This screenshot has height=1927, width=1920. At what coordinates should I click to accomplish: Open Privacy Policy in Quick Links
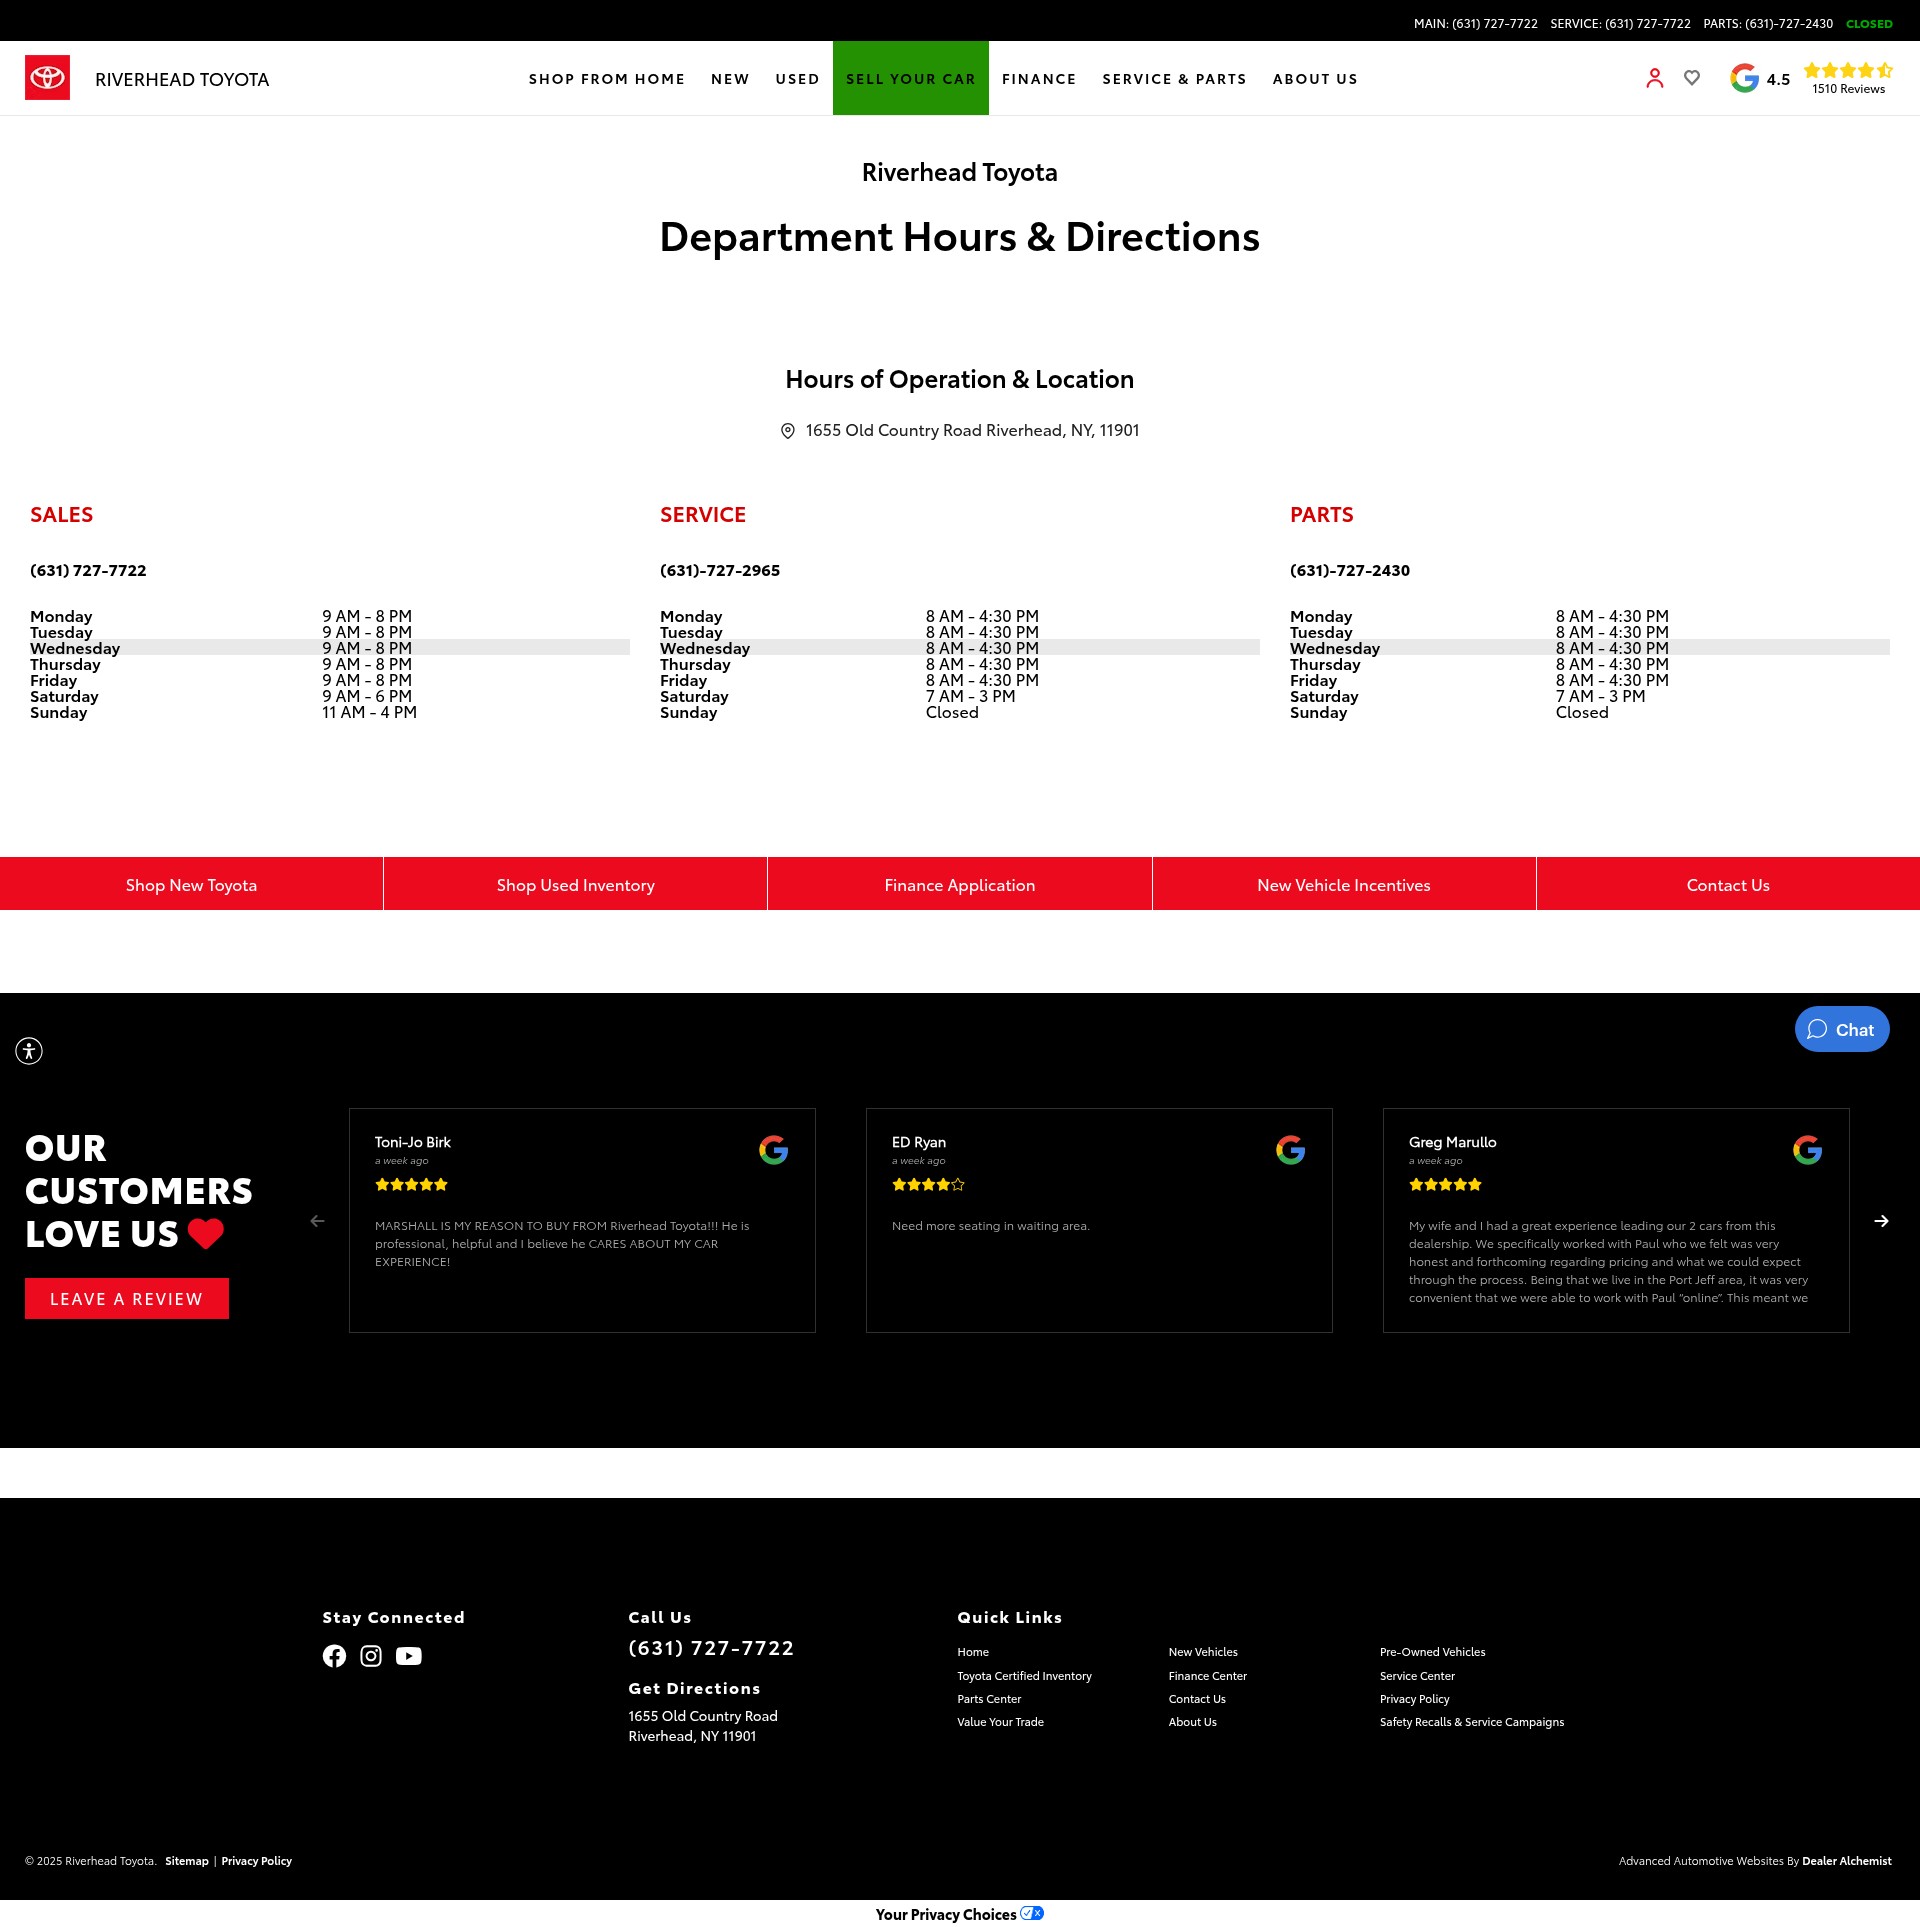coord(1415,1699)
